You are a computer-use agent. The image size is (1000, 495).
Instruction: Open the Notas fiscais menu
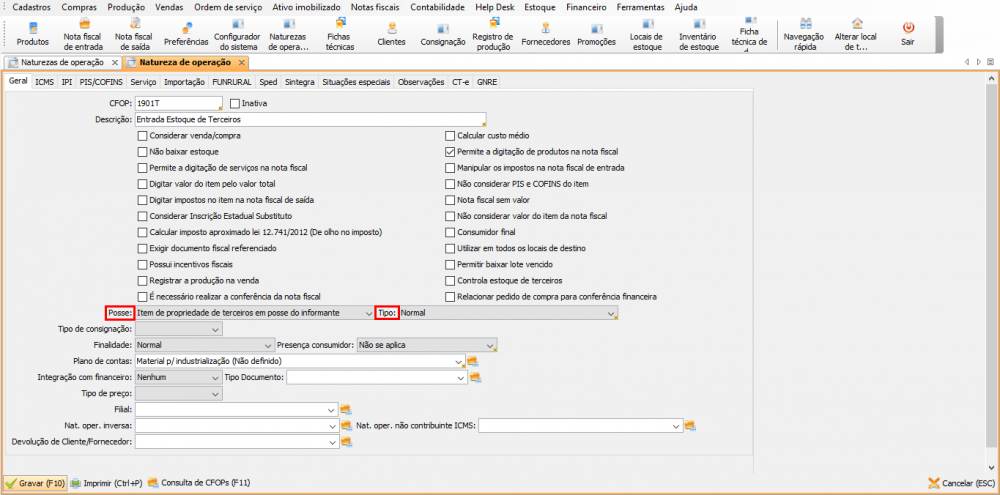click(x=375, y=7)
